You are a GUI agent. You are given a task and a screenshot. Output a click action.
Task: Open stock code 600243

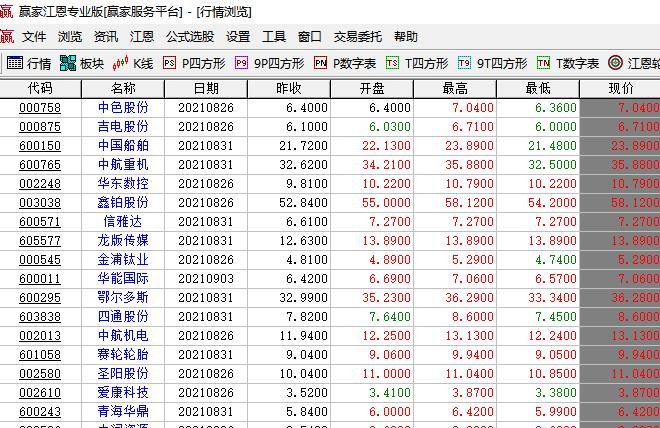click(40, 412)
